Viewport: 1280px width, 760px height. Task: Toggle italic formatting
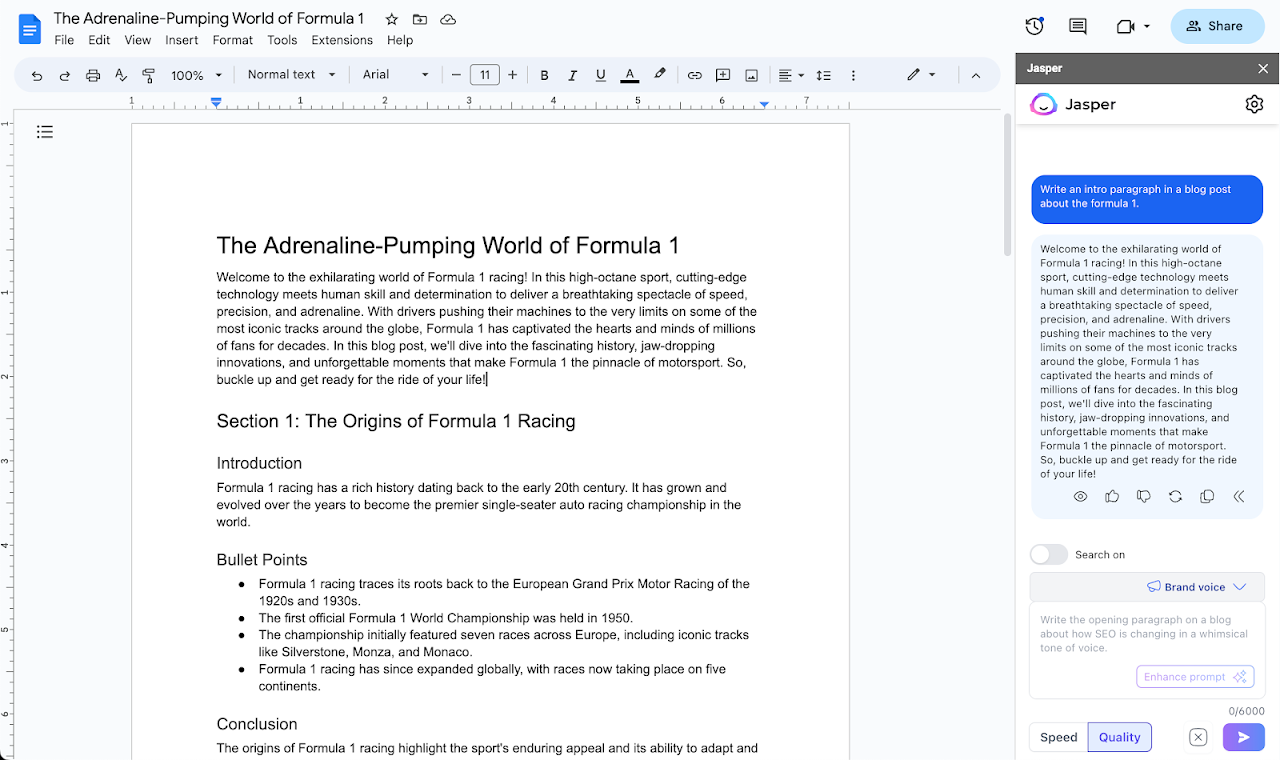572,75
